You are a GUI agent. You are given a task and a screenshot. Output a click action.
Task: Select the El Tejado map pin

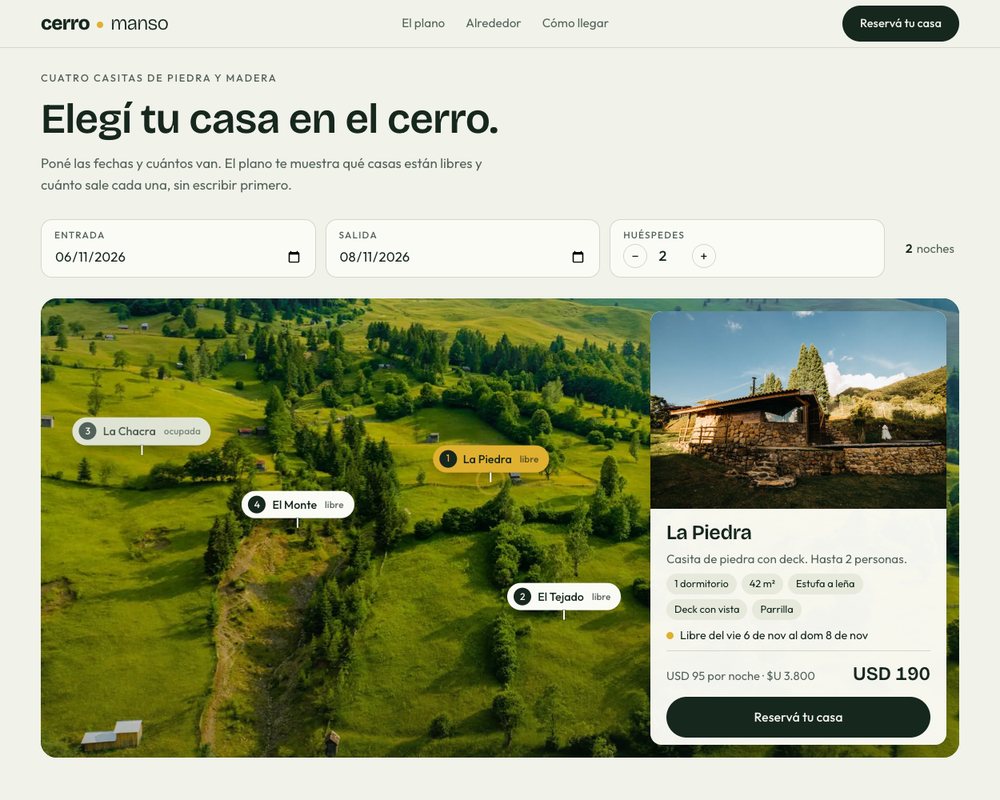click(564, 596)
